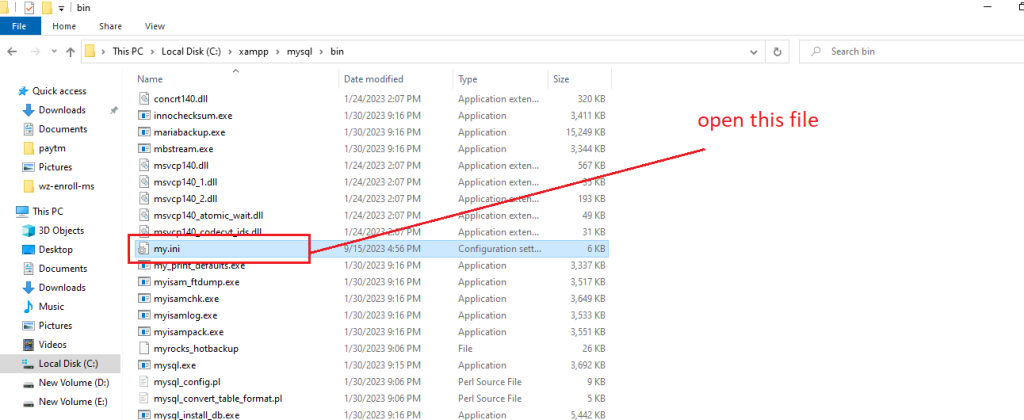
Task: Select Local Disk (C:) in navigation pane
Action: click(69, 364)
